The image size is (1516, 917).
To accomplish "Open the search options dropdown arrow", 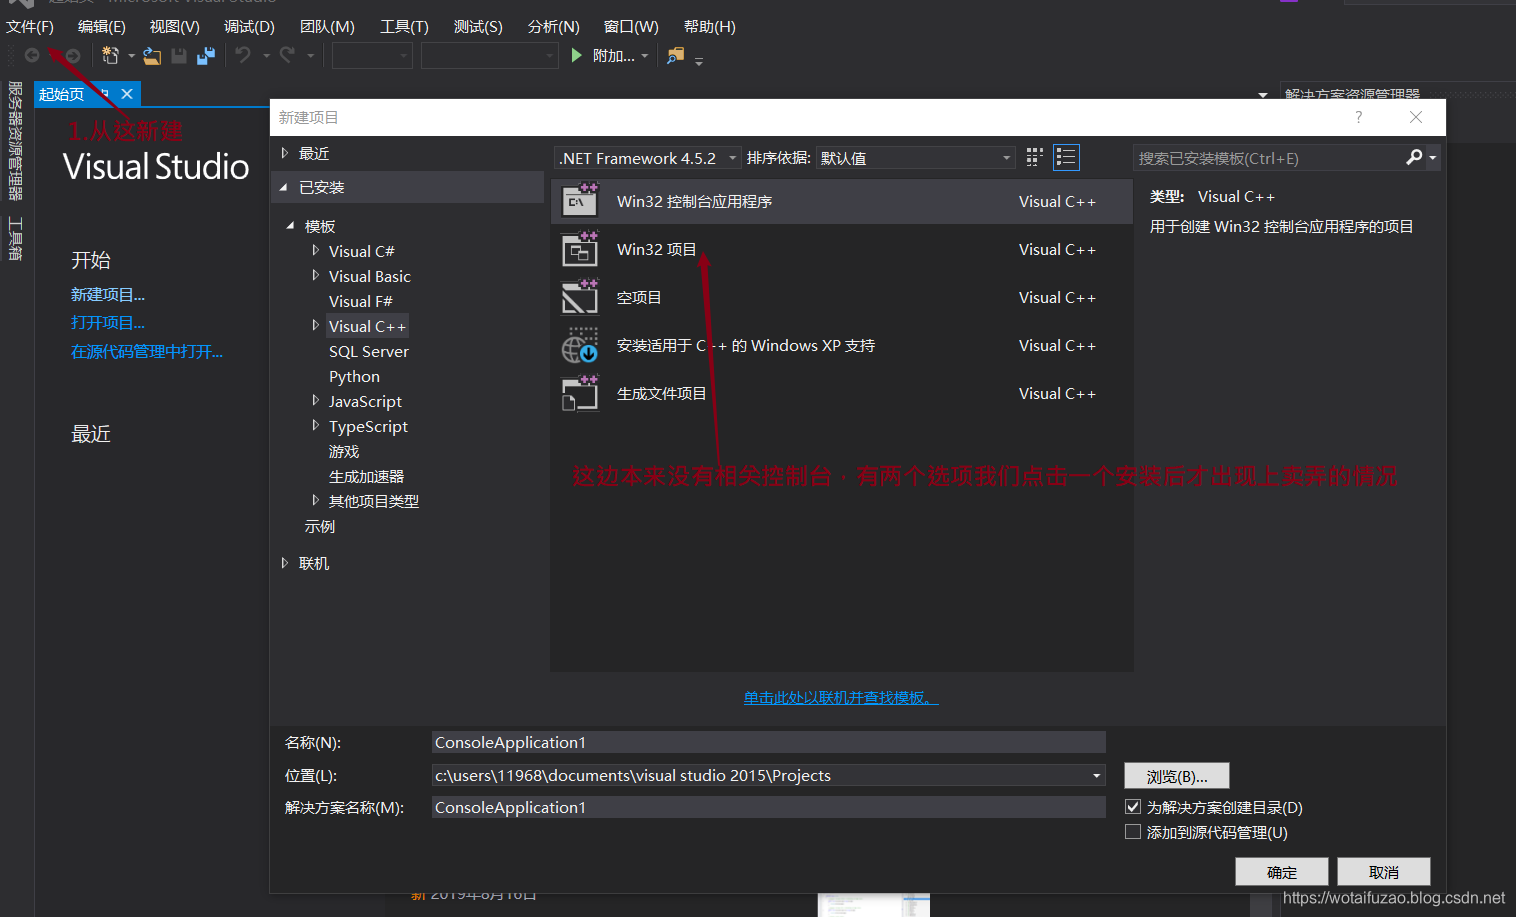I will 1433,158.
